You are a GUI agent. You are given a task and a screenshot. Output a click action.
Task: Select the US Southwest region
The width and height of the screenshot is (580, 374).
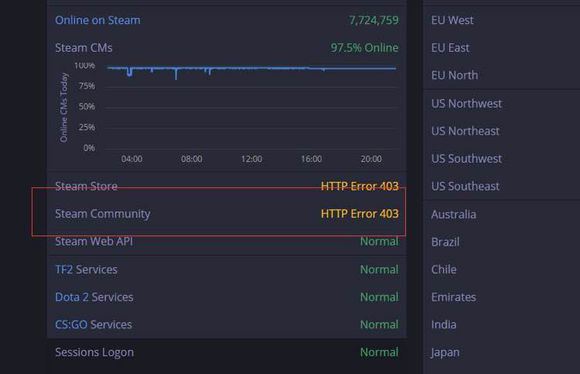click(466, 159)
